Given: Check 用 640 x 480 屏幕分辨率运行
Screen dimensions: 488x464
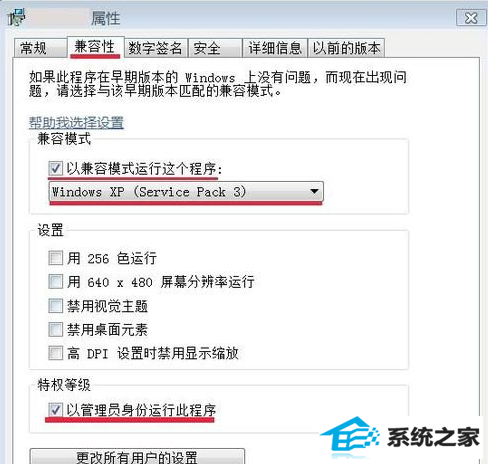Looking at the screenshot, I should pos(55,282).
